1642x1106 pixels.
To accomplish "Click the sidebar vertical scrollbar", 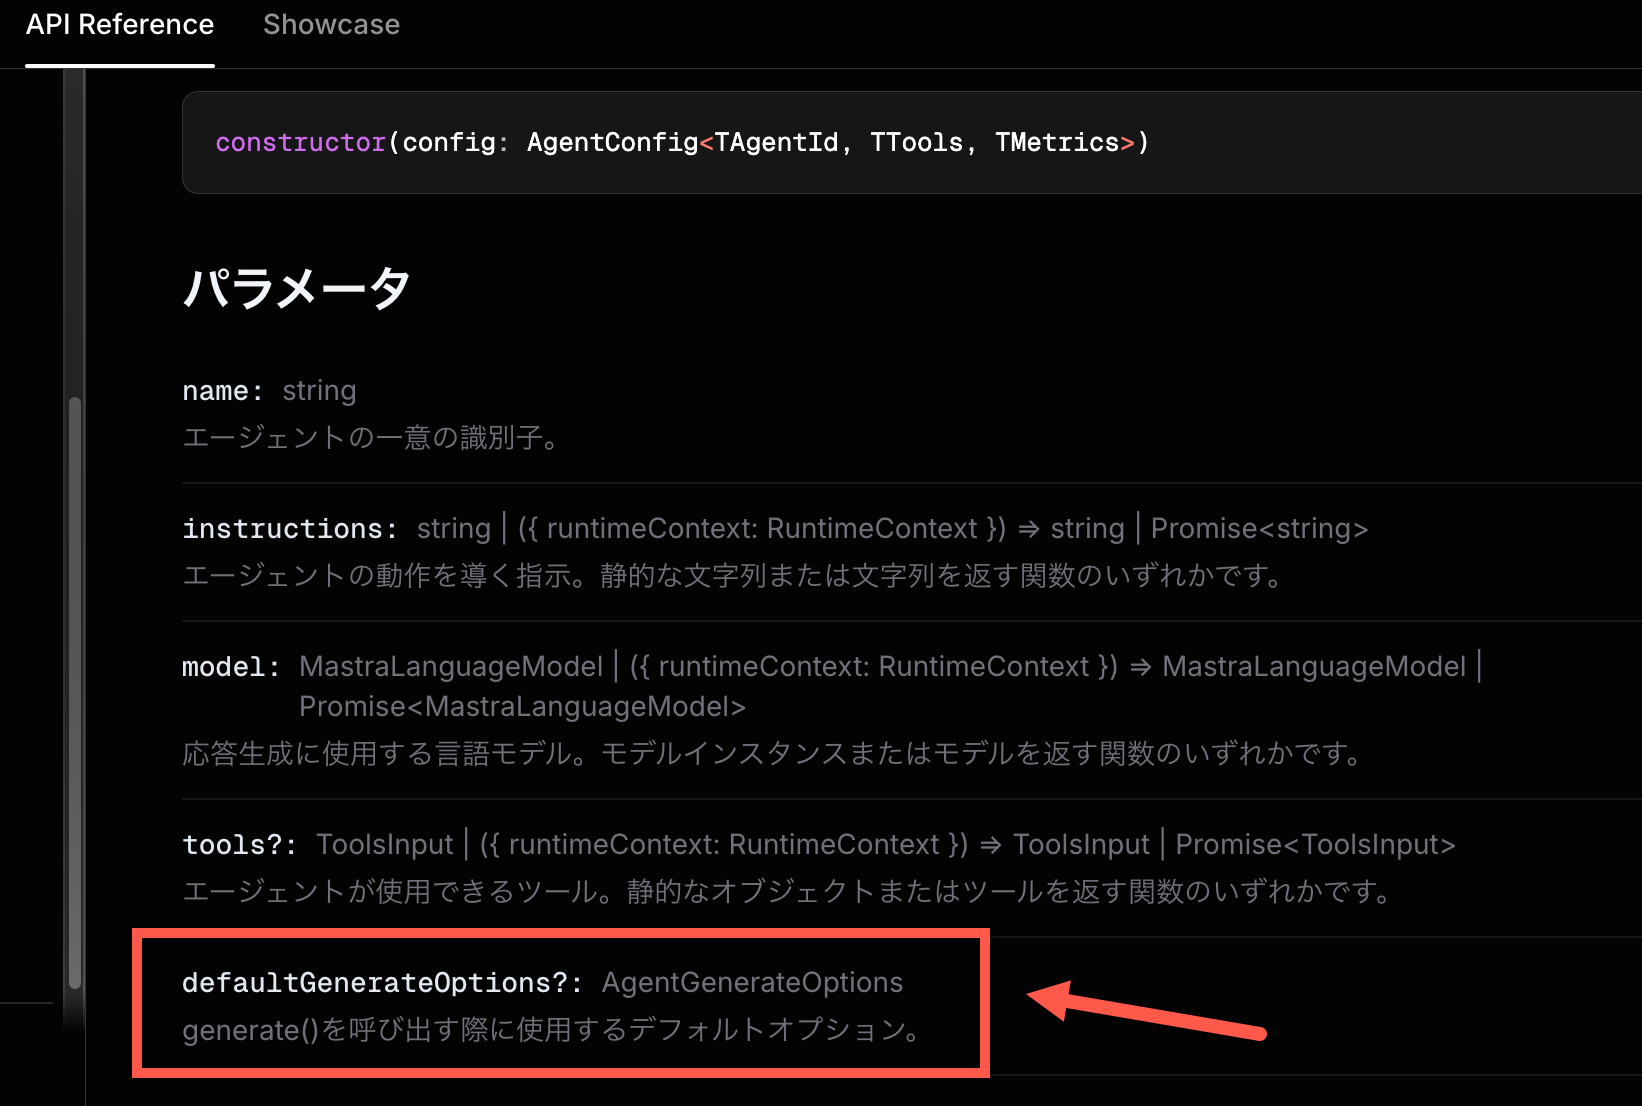I will [75, 692].
